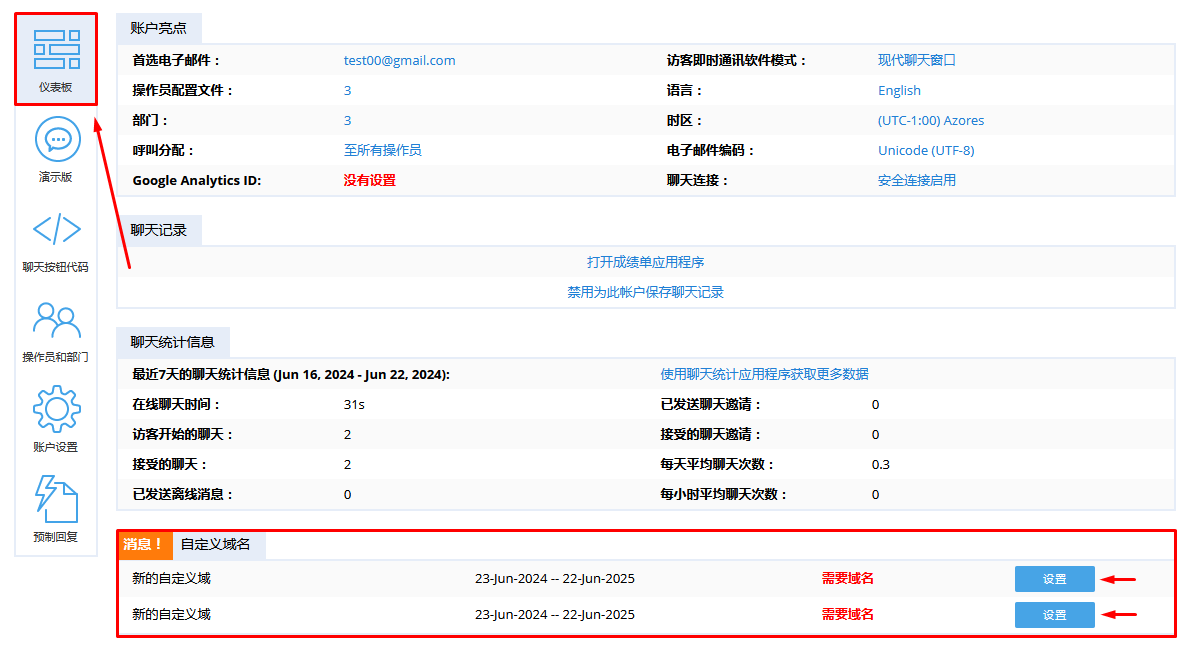The image size is (1193, 653).
Task: Click 禁用为此帐户保存聊天记录 link
Action: [x=645, y=291]
